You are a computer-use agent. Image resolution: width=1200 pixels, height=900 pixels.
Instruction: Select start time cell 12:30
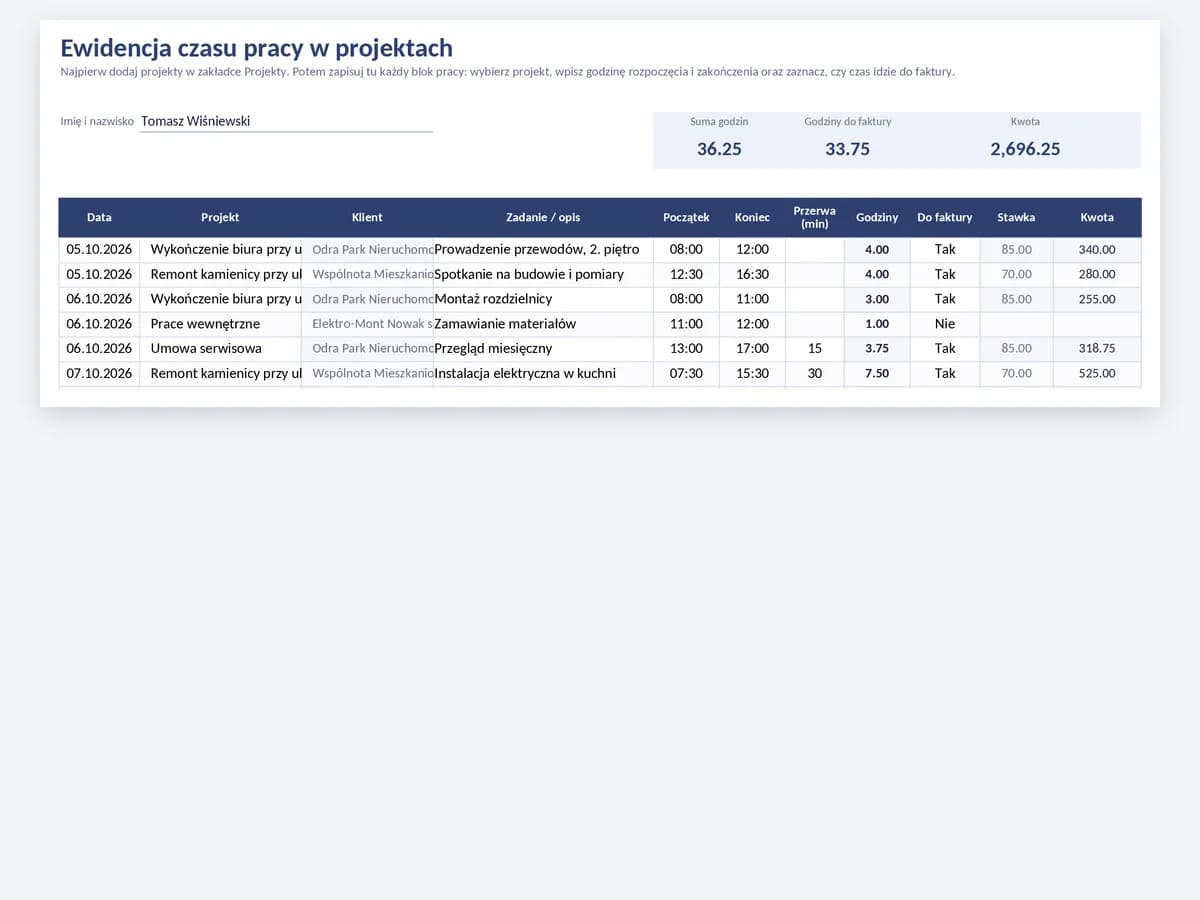686,275
